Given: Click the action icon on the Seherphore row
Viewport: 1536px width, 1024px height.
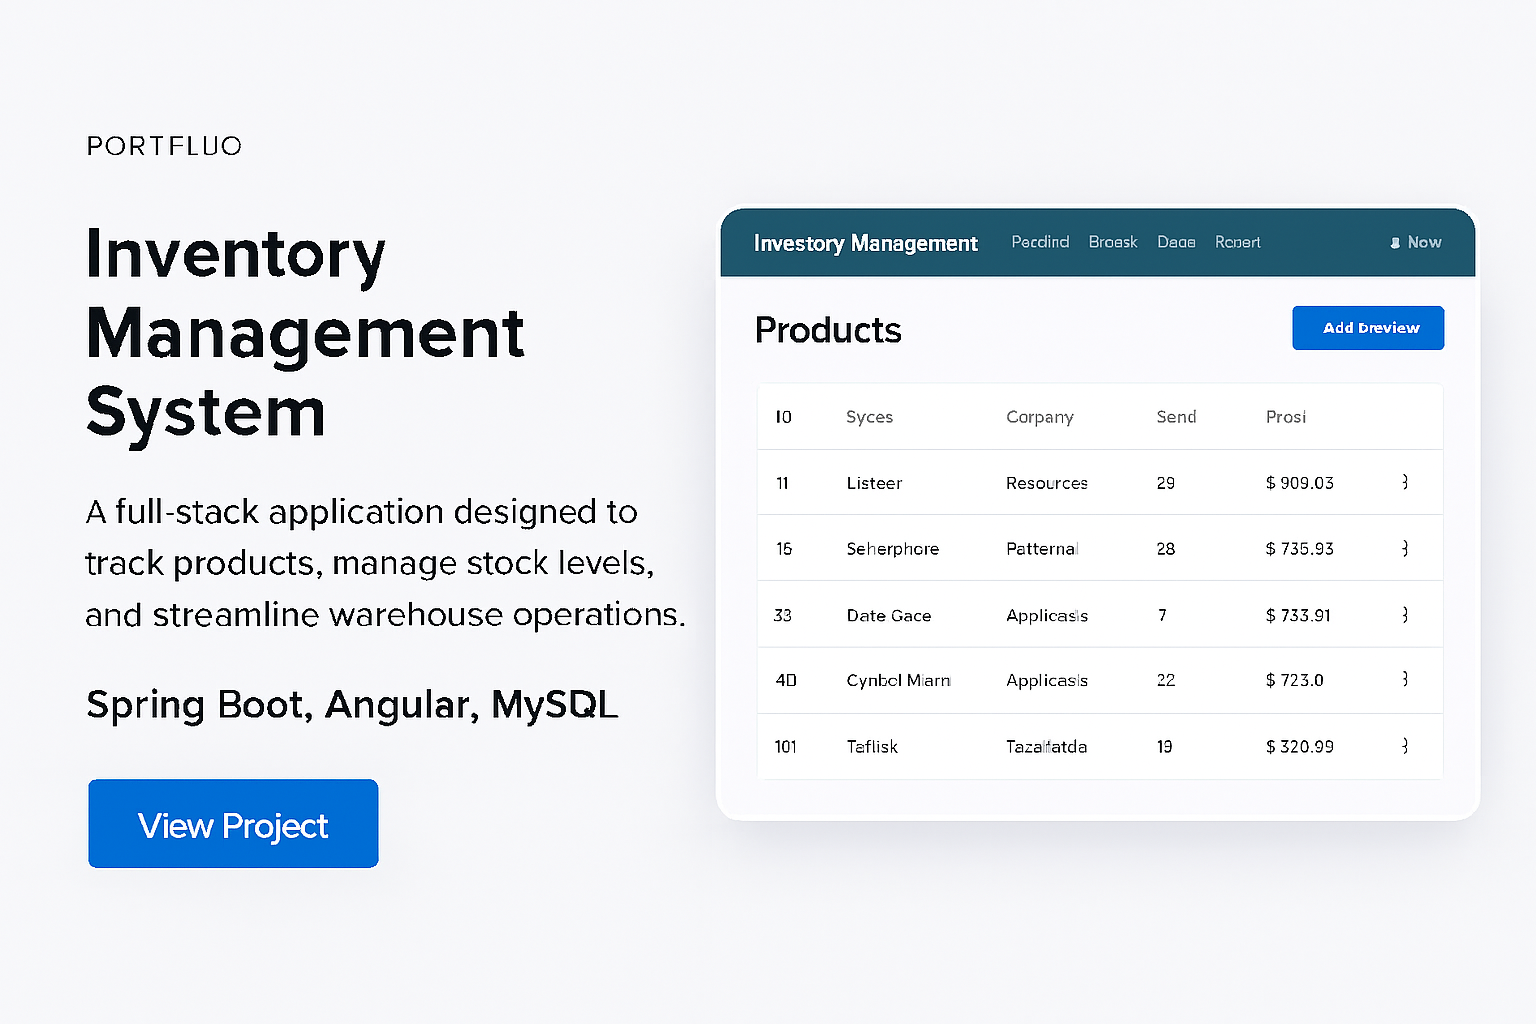Looking at the screenshot, I should pos(1404,548).
